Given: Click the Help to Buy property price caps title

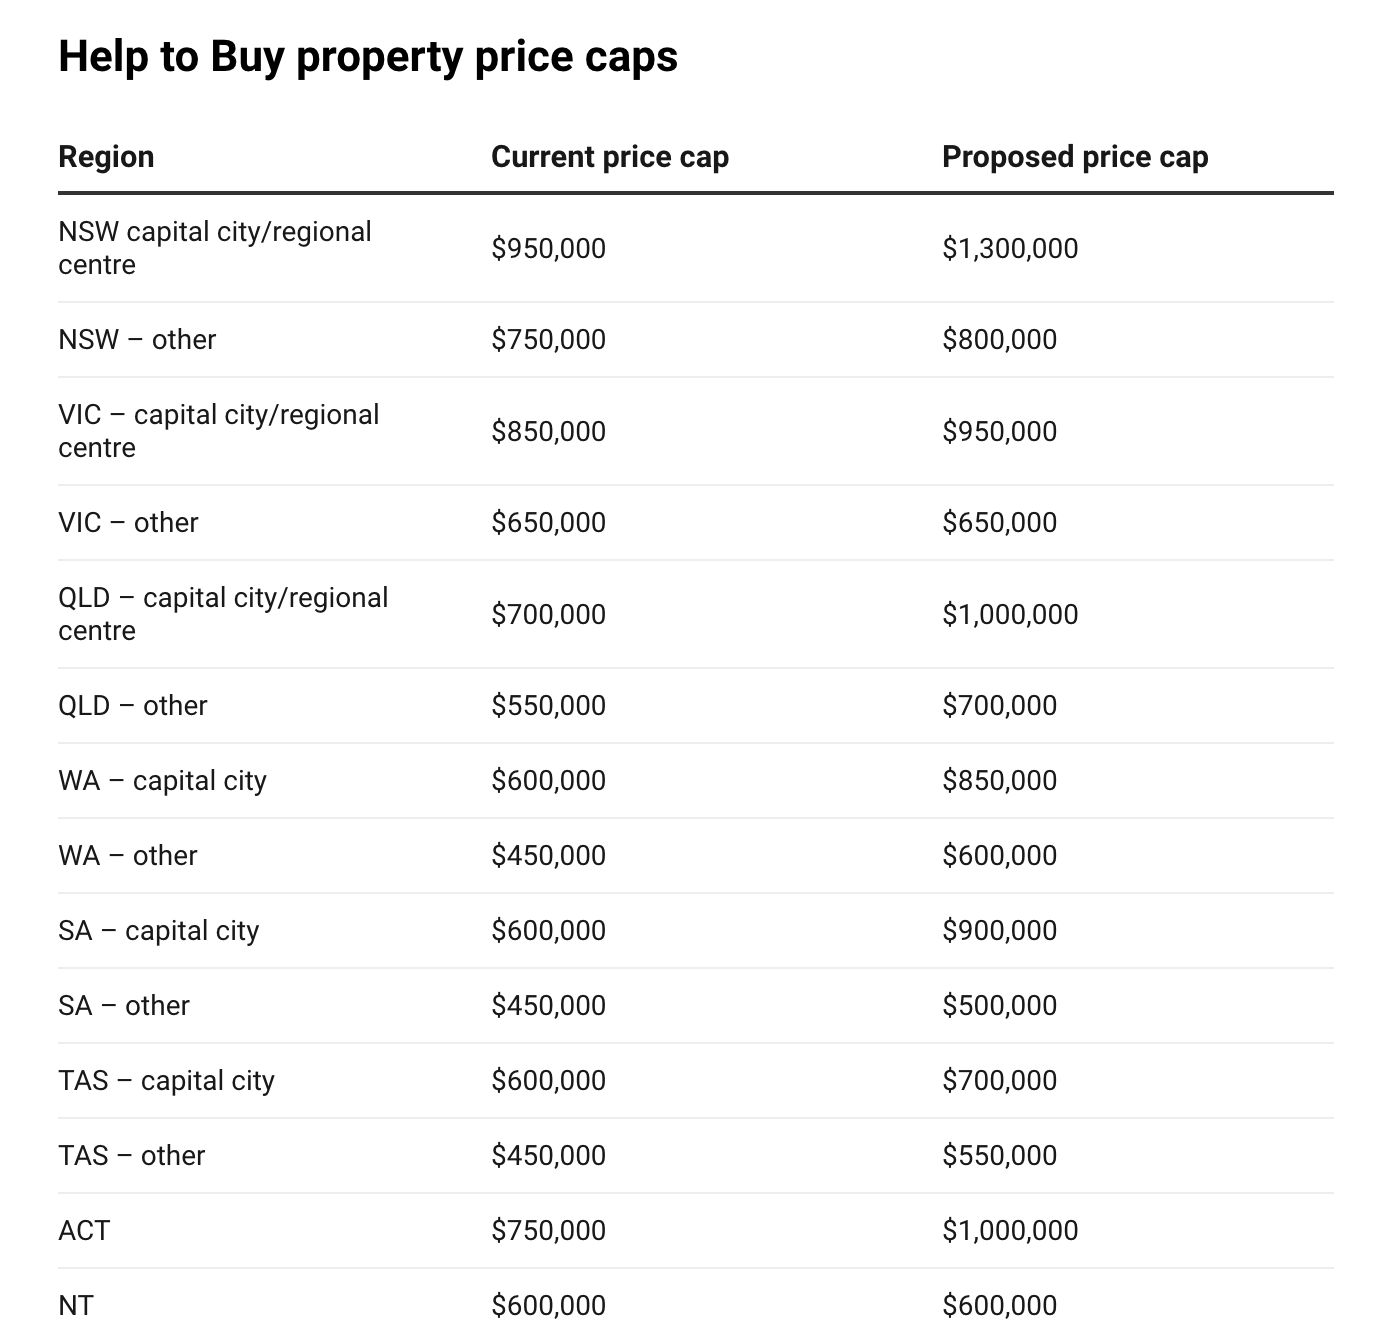Looking at the screenshot, I should pos(368,56).
